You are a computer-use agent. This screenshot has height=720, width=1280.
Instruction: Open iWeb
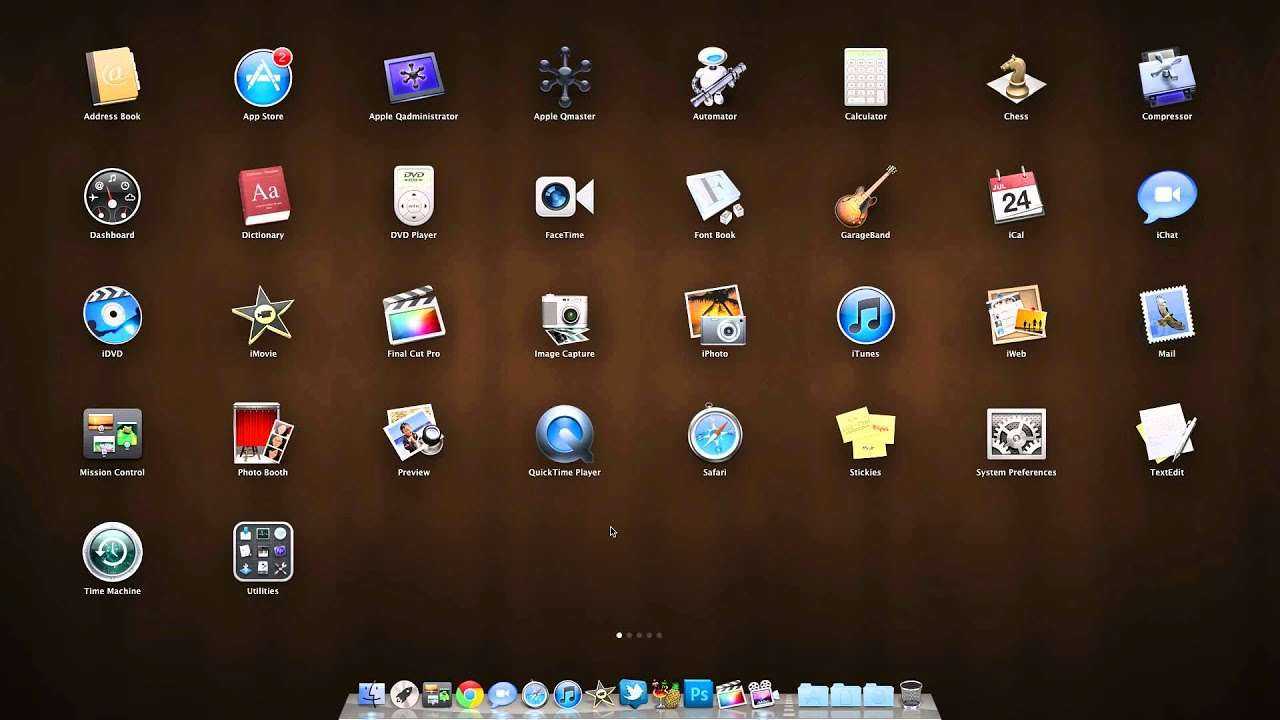click(x=1016, y=315)
